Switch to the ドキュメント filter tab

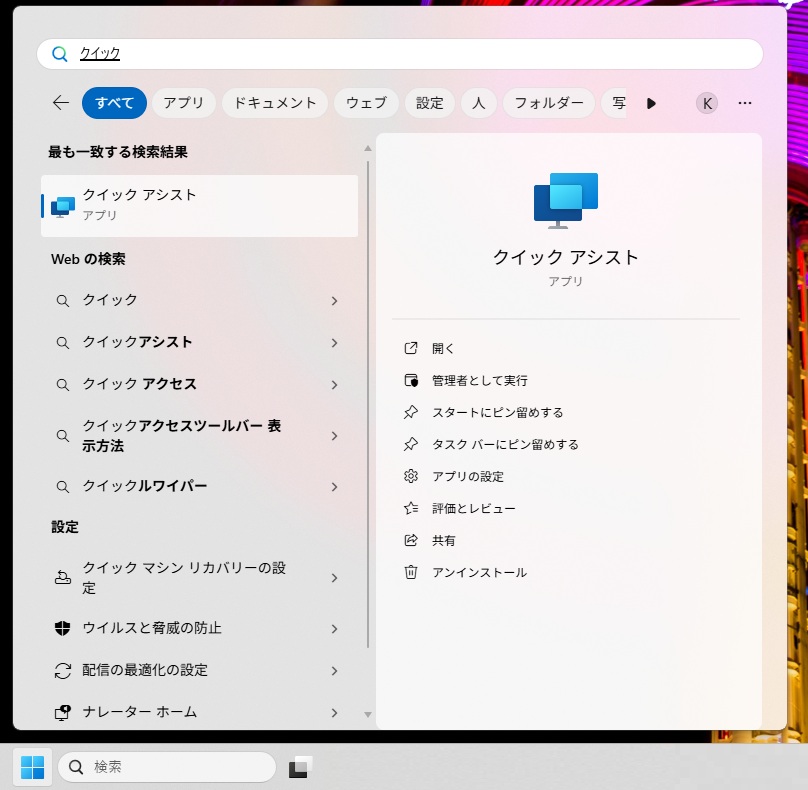(275, 103)
